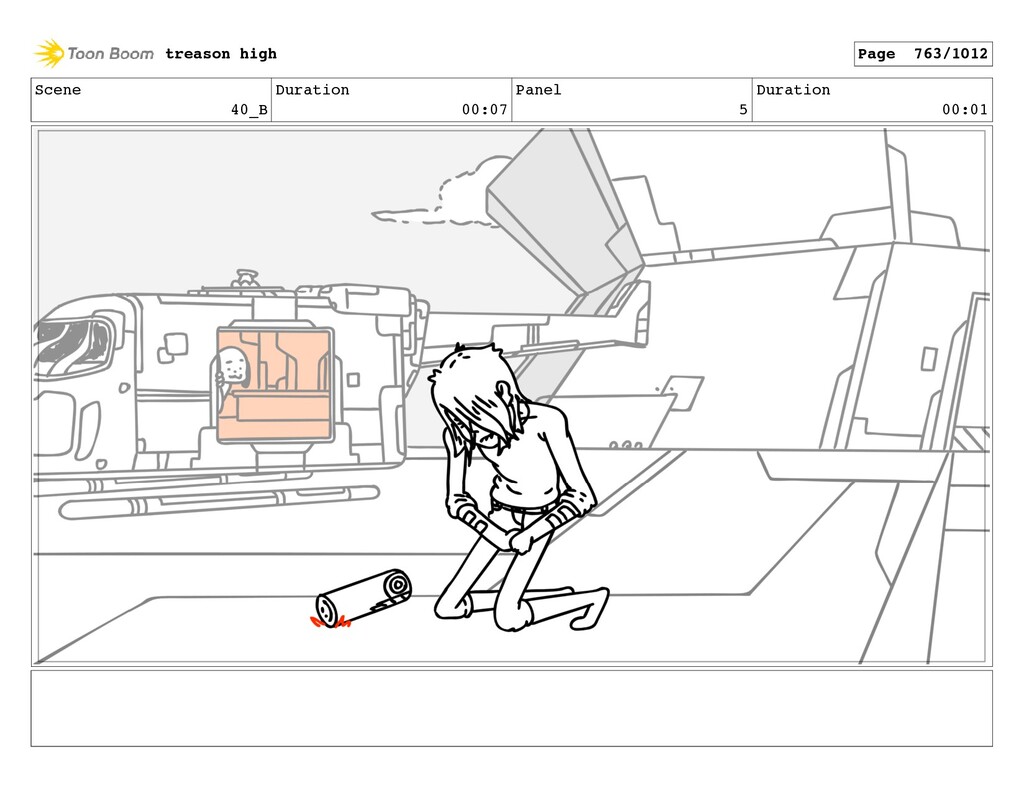Viewport: 1024px width, 793px height.
Task: Click the orange-tinted vehicle window in the drawing
Action: click(274, 385)
